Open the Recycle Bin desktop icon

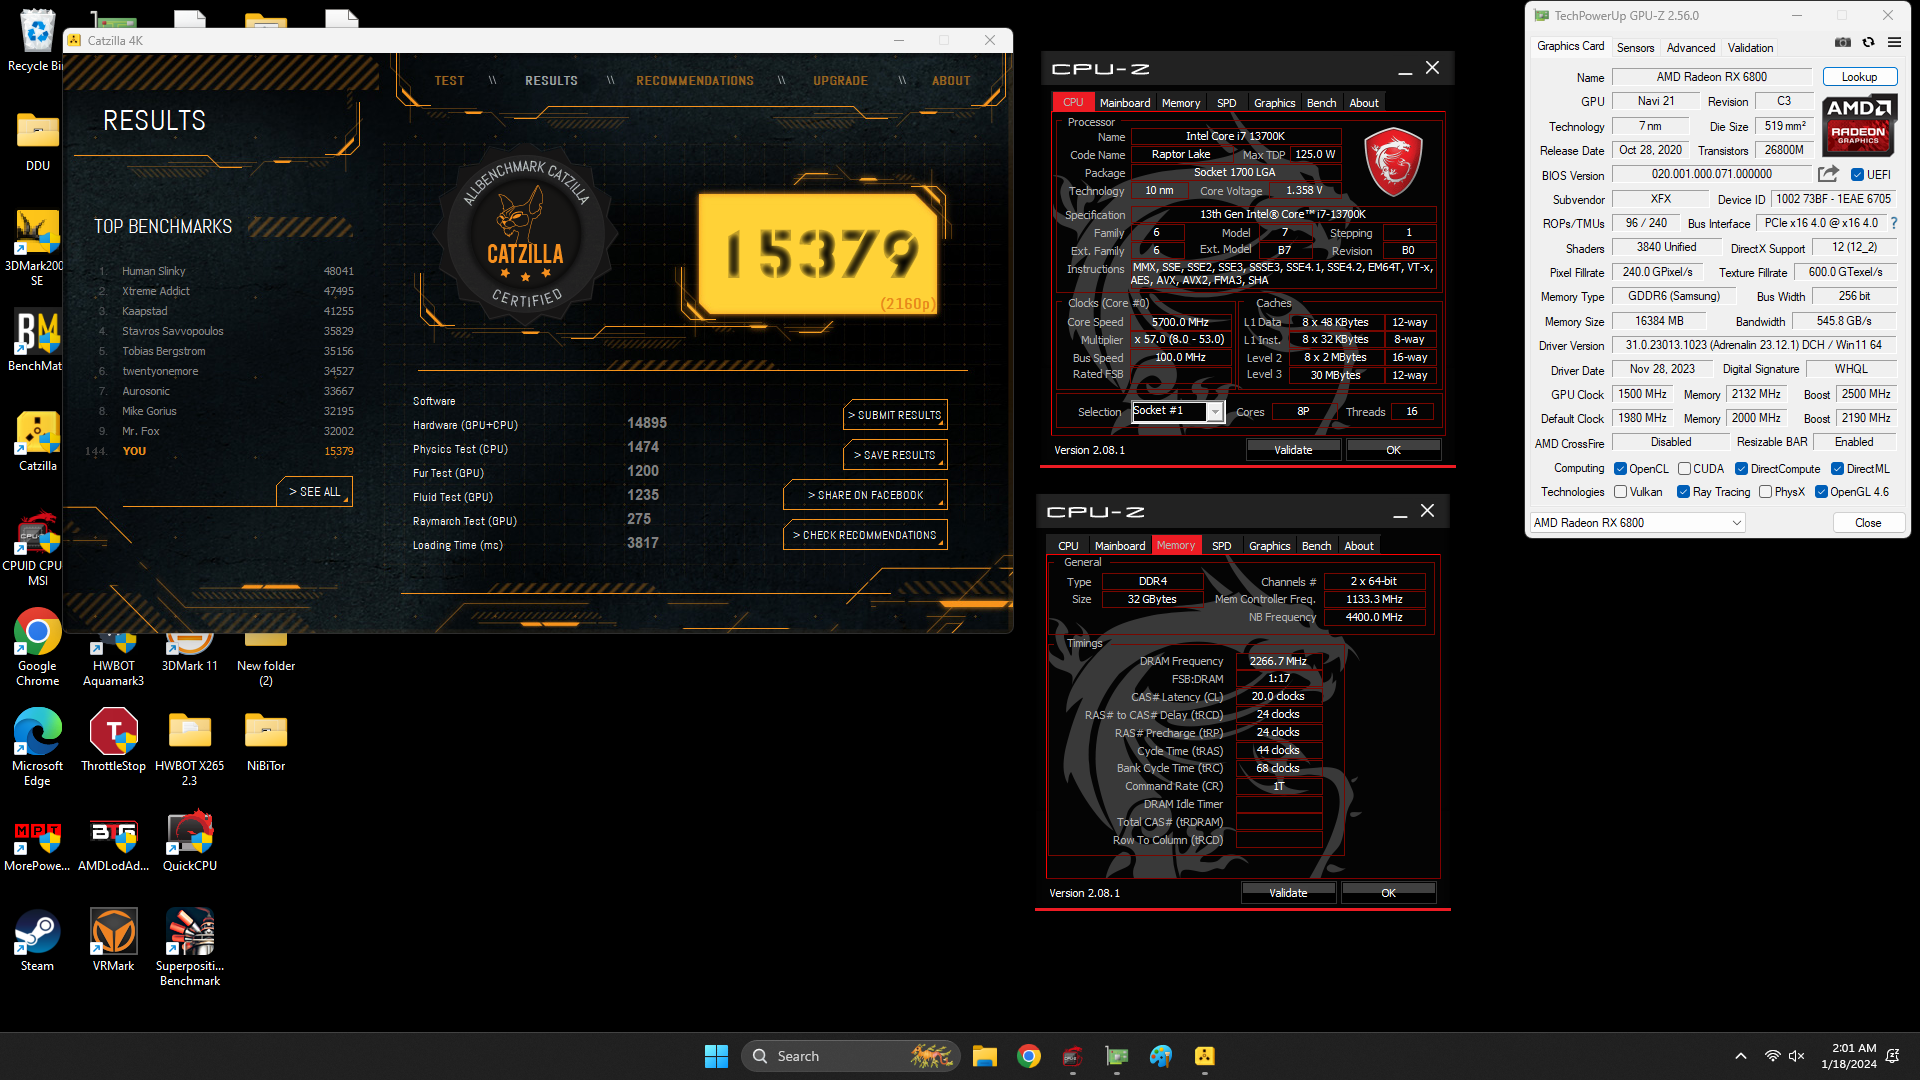click(37, 42)
